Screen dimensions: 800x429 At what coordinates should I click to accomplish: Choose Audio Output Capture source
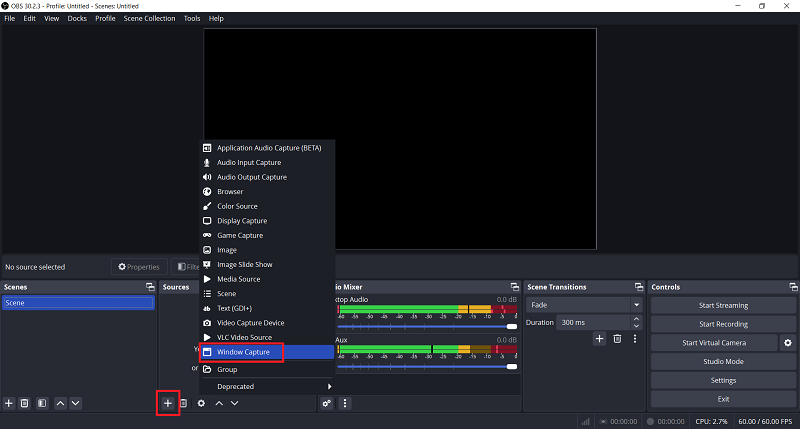point(267,177)
